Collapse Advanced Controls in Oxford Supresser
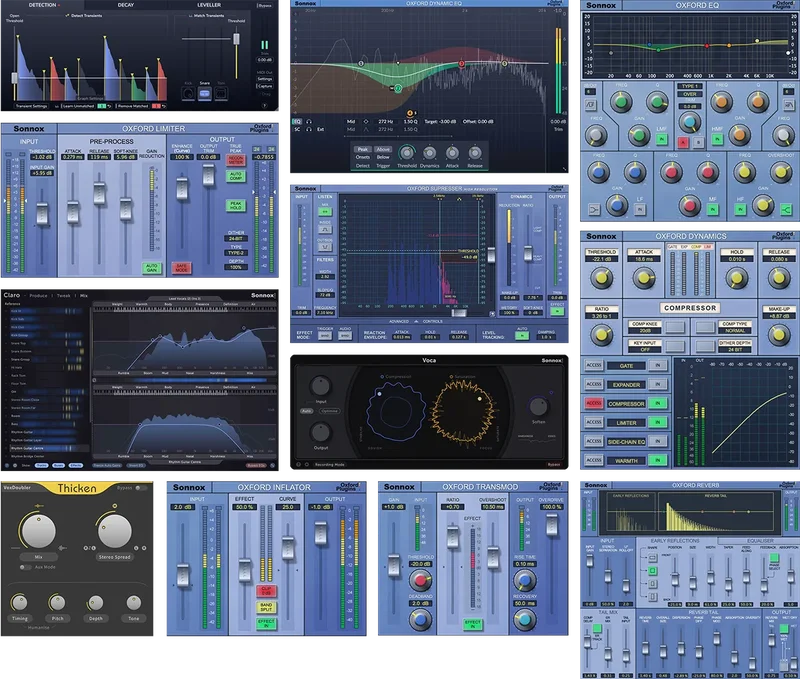This screenshot has width=800, height=679. point(416,321)
